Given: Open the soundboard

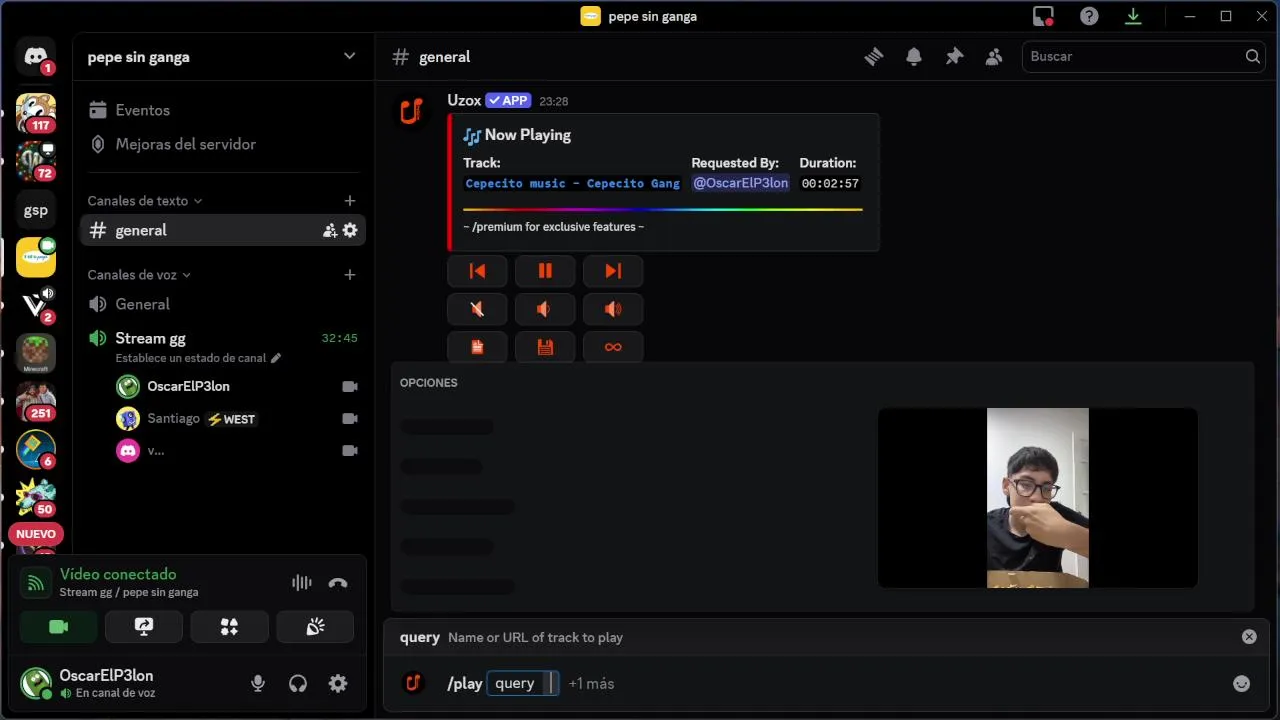Looking at the screenshot, I should click(x=315, y=627).
